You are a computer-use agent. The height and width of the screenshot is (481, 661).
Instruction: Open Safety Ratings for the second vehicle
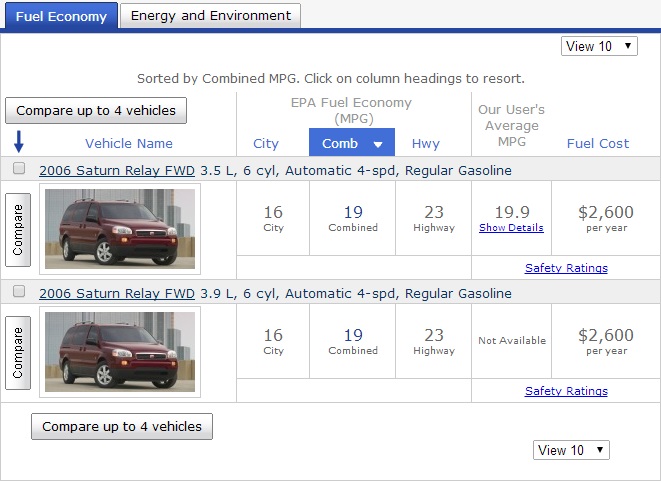[566, 391]
